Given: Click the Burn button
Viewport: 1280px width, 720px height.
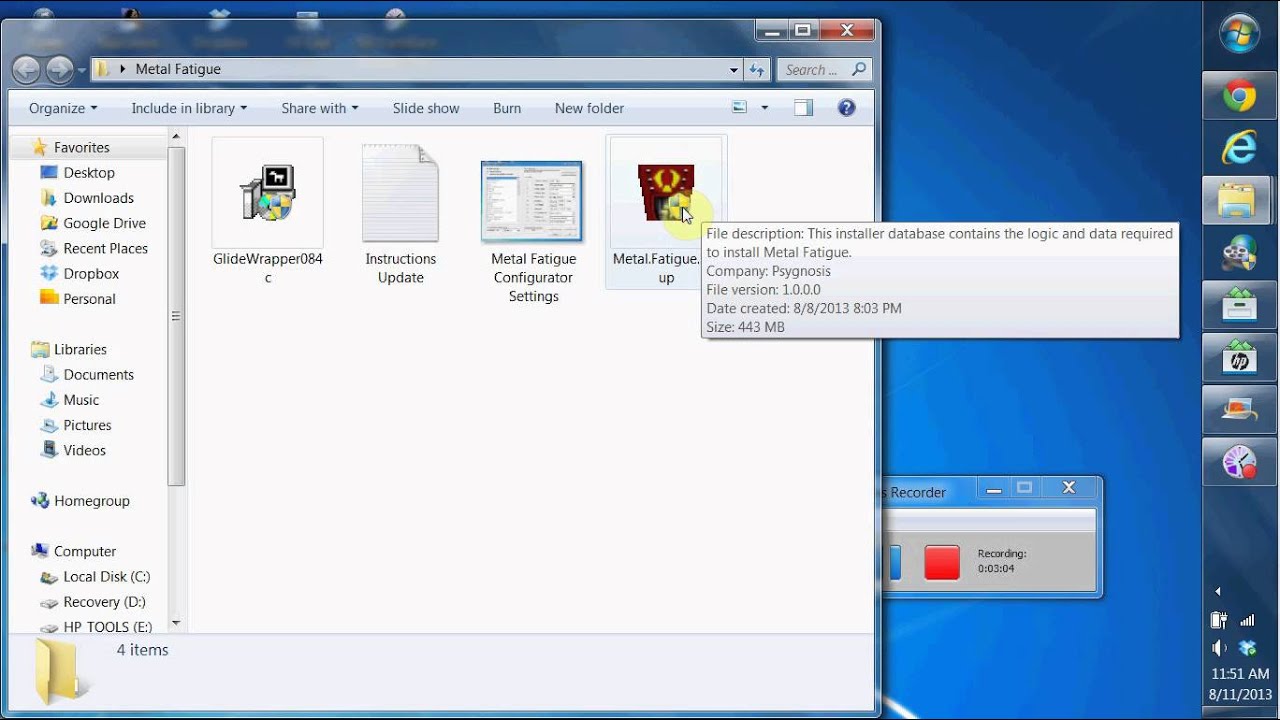Looking at the screenshot, I should 507,108.
